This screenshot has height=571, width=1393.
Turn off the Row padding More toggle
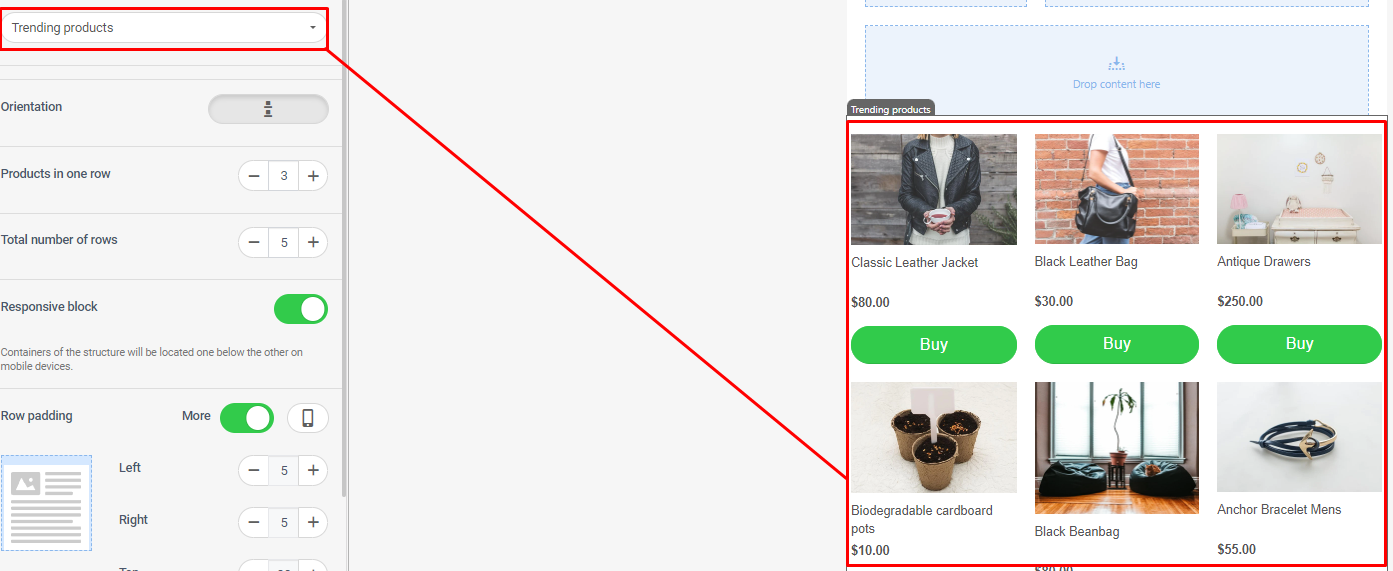[x=247, y=418]
